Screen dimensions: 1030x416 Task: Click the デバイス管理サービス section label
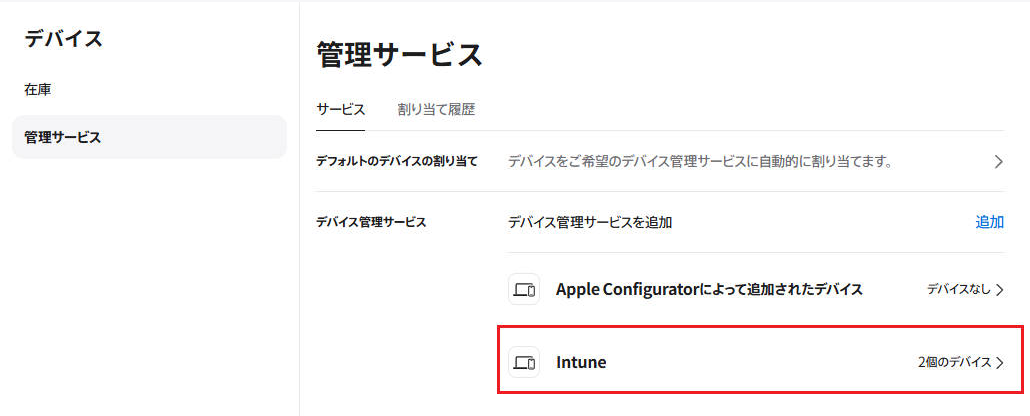tap(371, 222)
